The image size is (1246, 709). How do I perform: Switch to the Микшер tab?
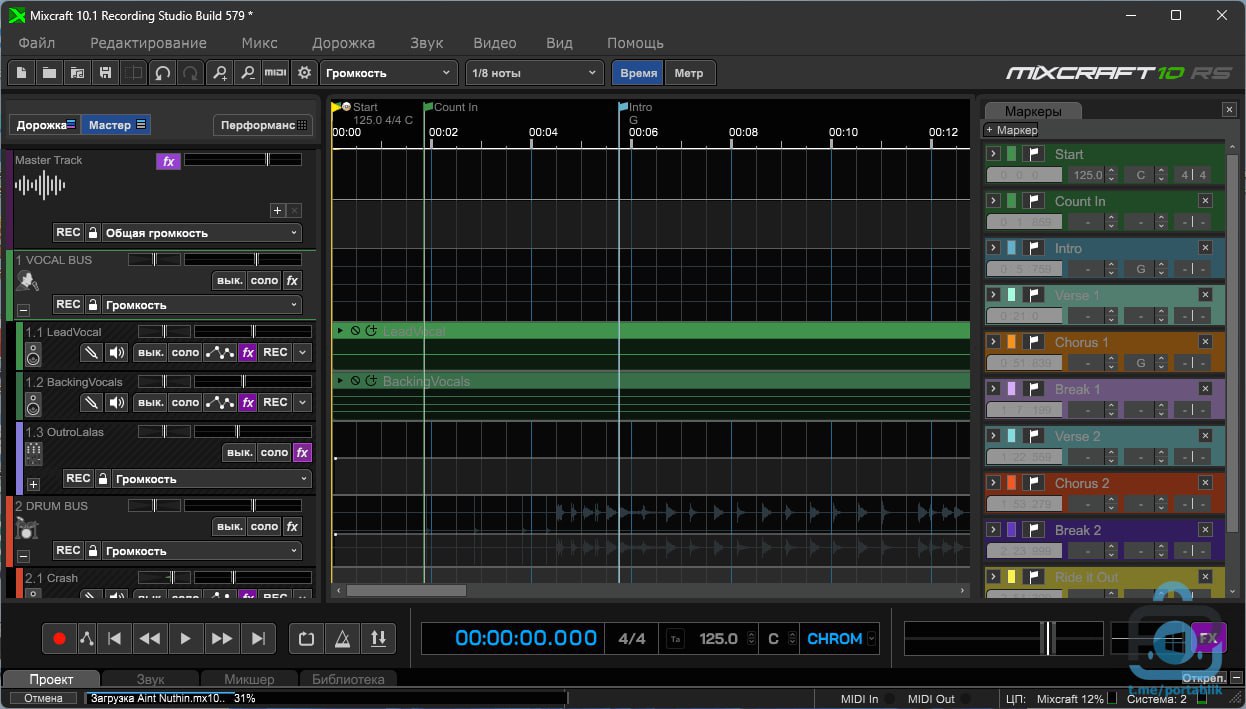(249, 679)
